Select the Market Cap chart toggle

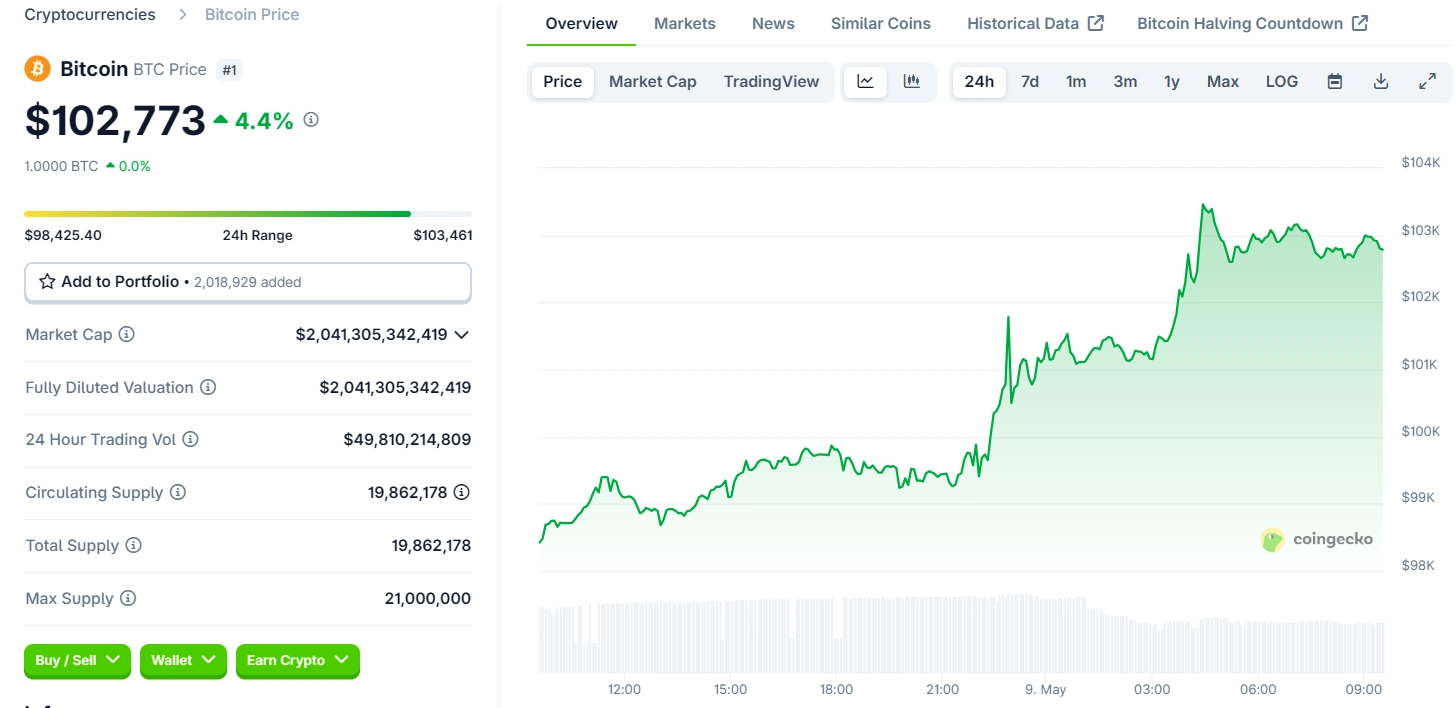(x=653, y=82)
